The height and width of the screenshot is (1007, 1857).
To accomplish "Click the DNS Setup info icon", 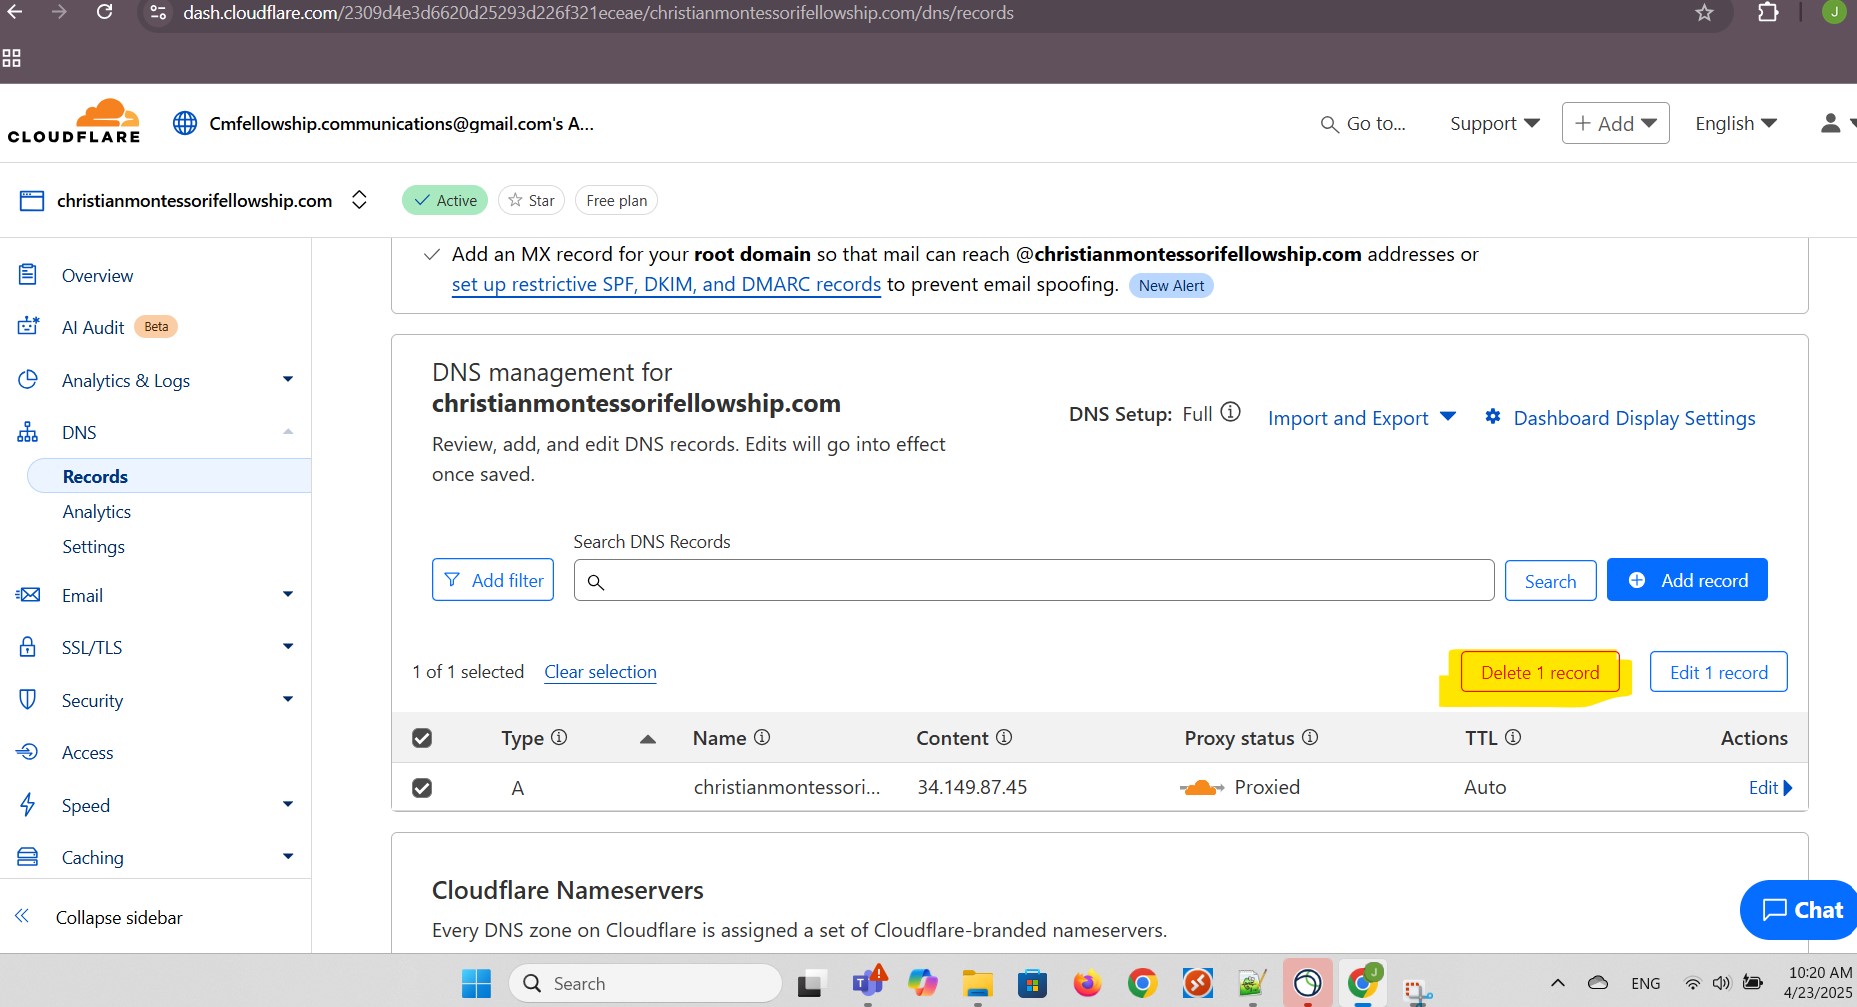I will 1231,412.
